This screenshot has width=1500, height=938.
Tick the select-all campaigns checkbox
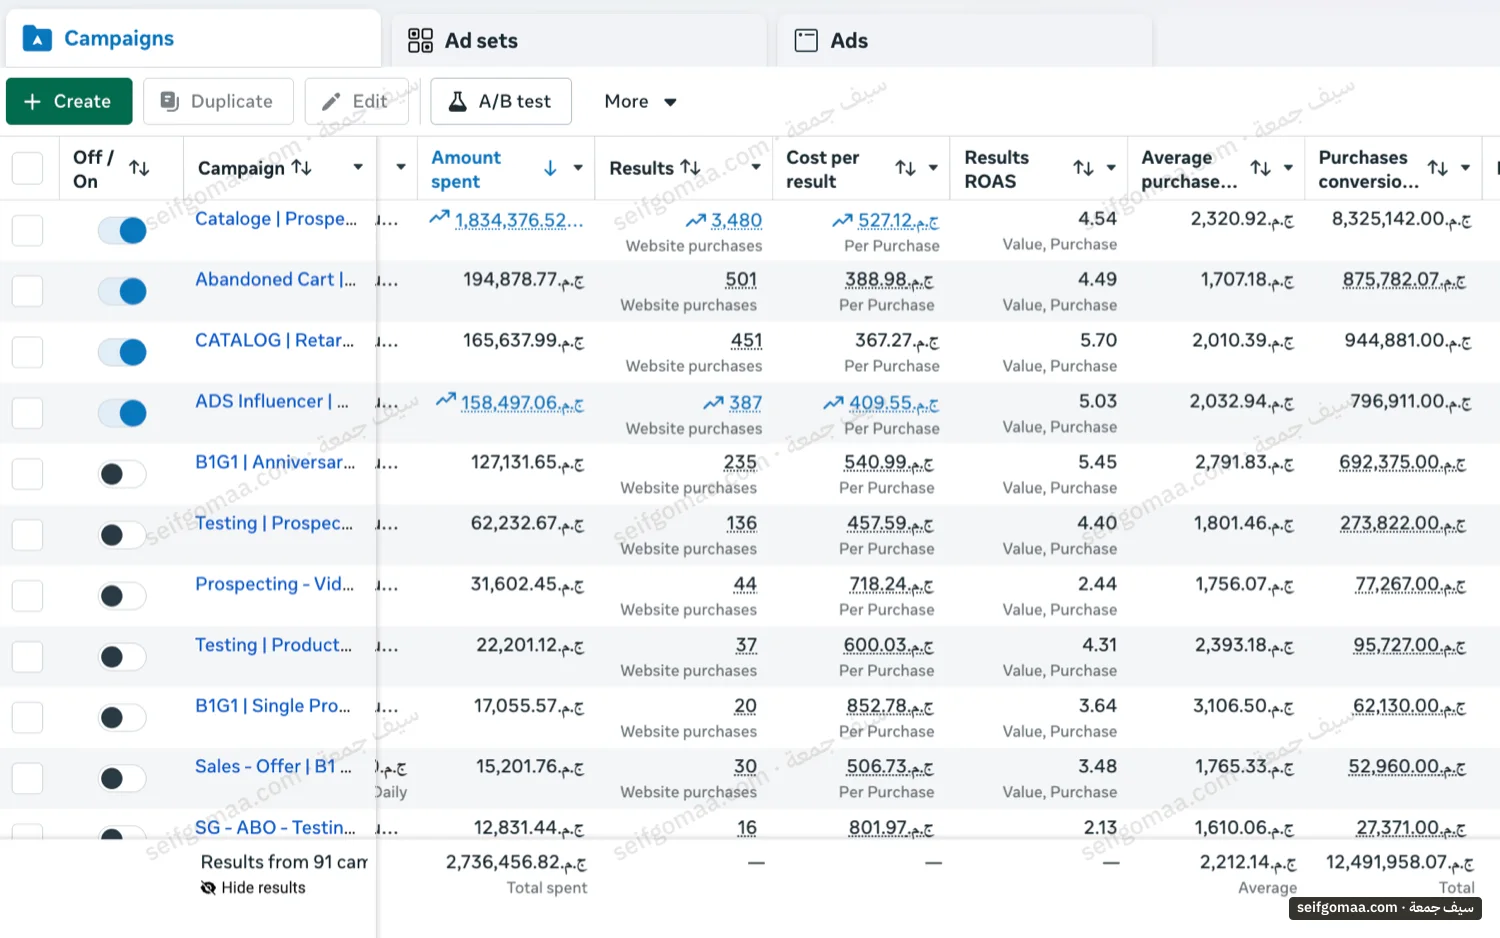(x=27, y=168)
